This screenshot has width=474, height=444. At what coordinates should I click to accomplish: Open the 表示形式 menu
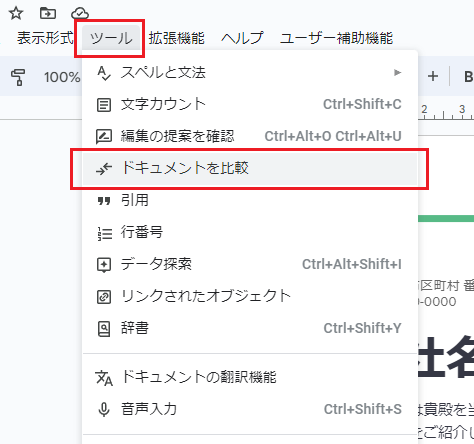[45, 38]
